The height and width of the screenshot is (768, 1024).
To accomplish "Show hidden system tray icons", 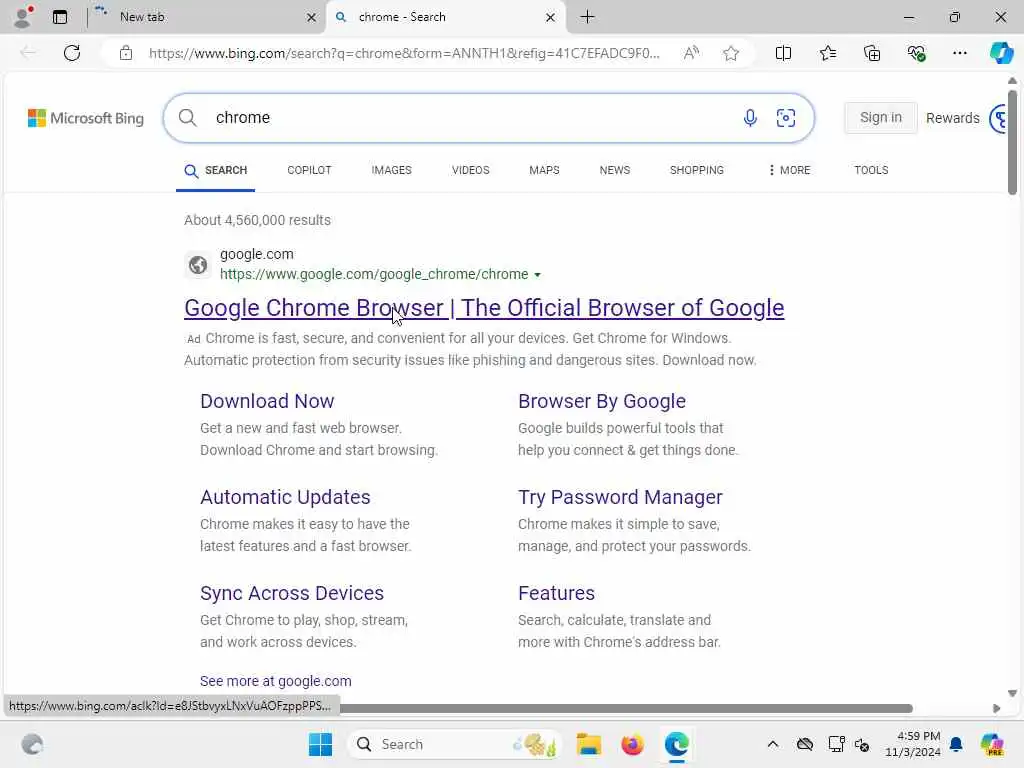I will coord(773,744).
